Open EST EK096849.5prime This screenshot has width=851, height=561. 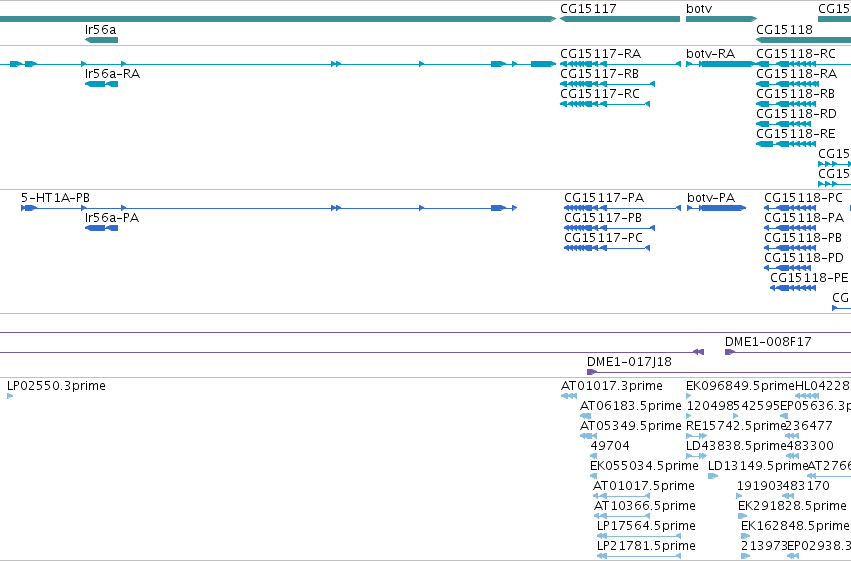coord(740,386)
